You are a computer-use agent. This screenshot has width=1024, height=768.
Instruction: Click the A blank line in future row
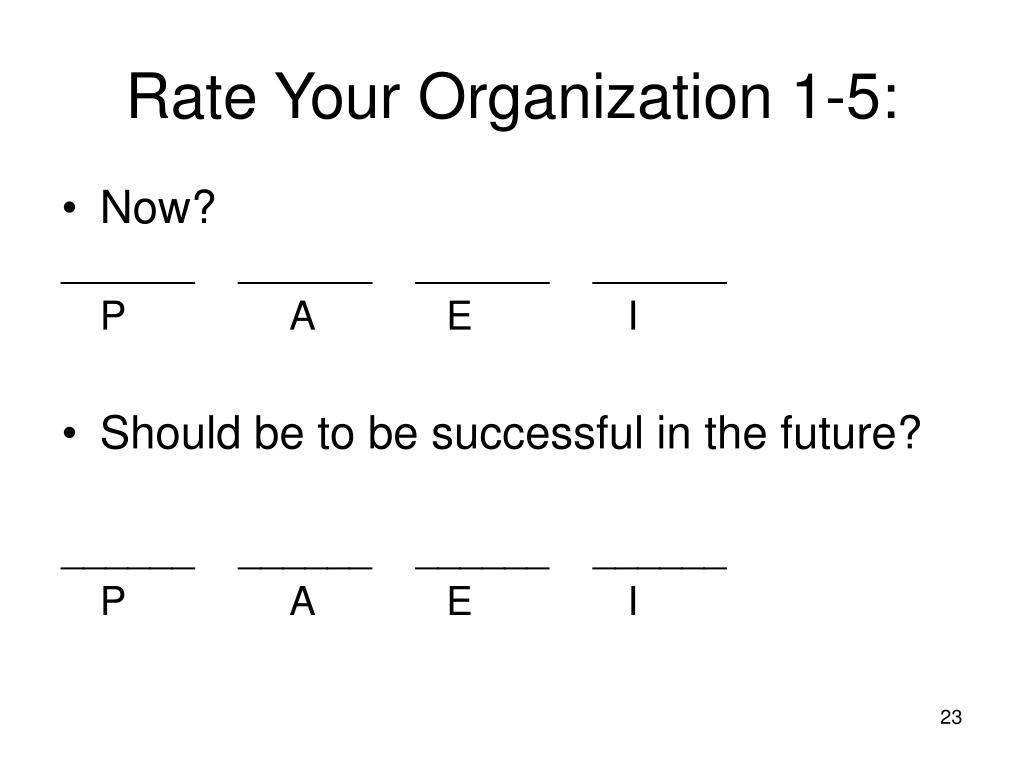(x=305, y=568)
